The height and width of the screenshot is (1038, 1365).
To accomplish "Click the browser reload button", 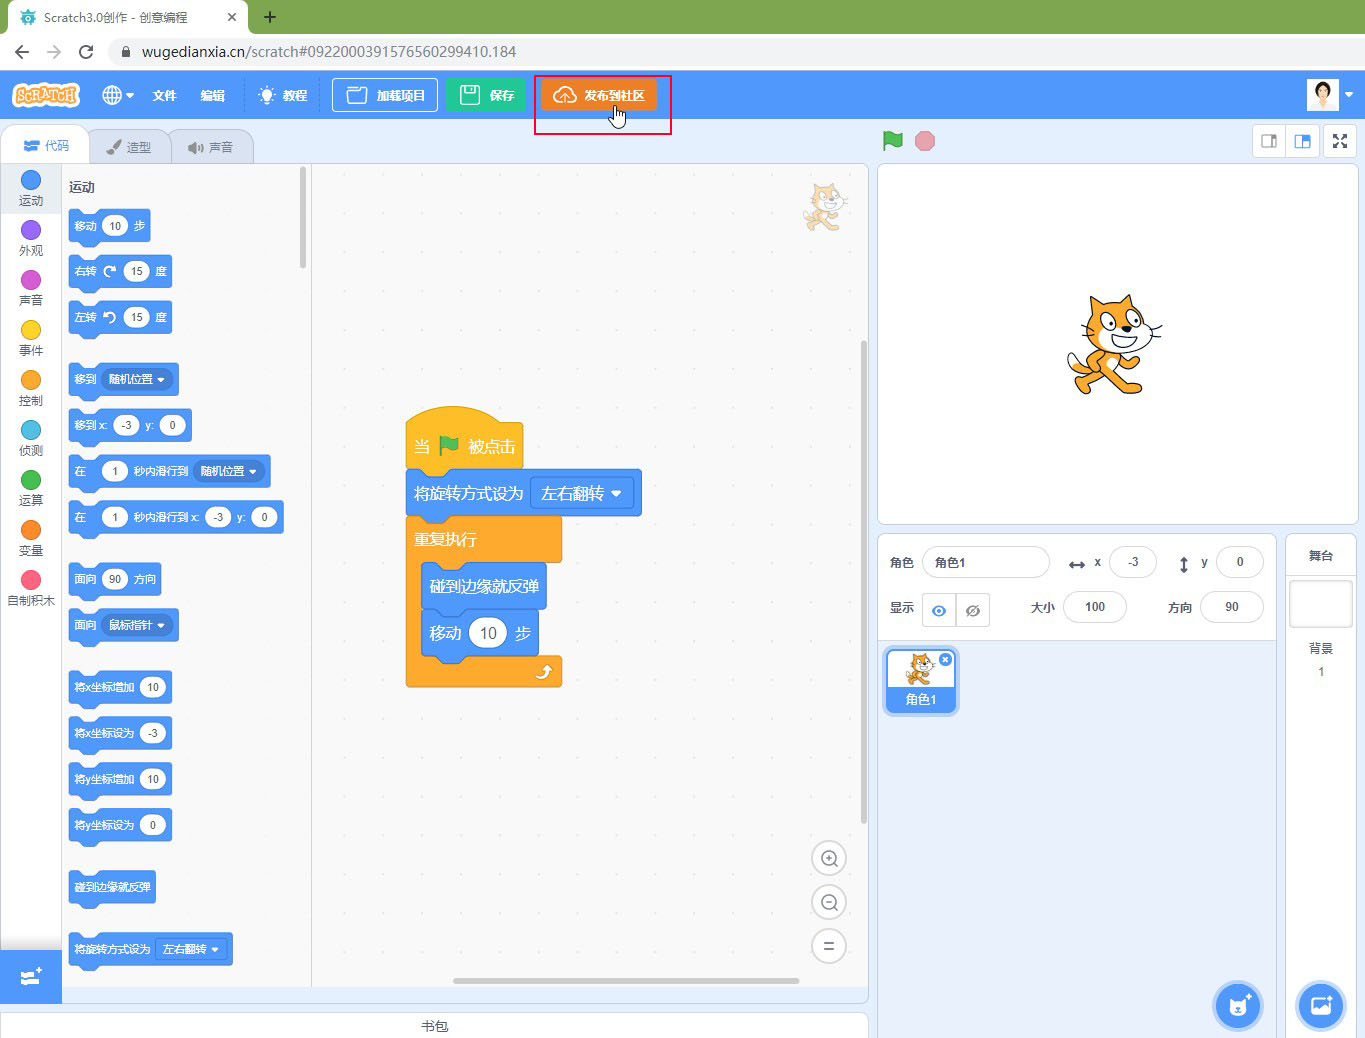I will coord(86,51).
